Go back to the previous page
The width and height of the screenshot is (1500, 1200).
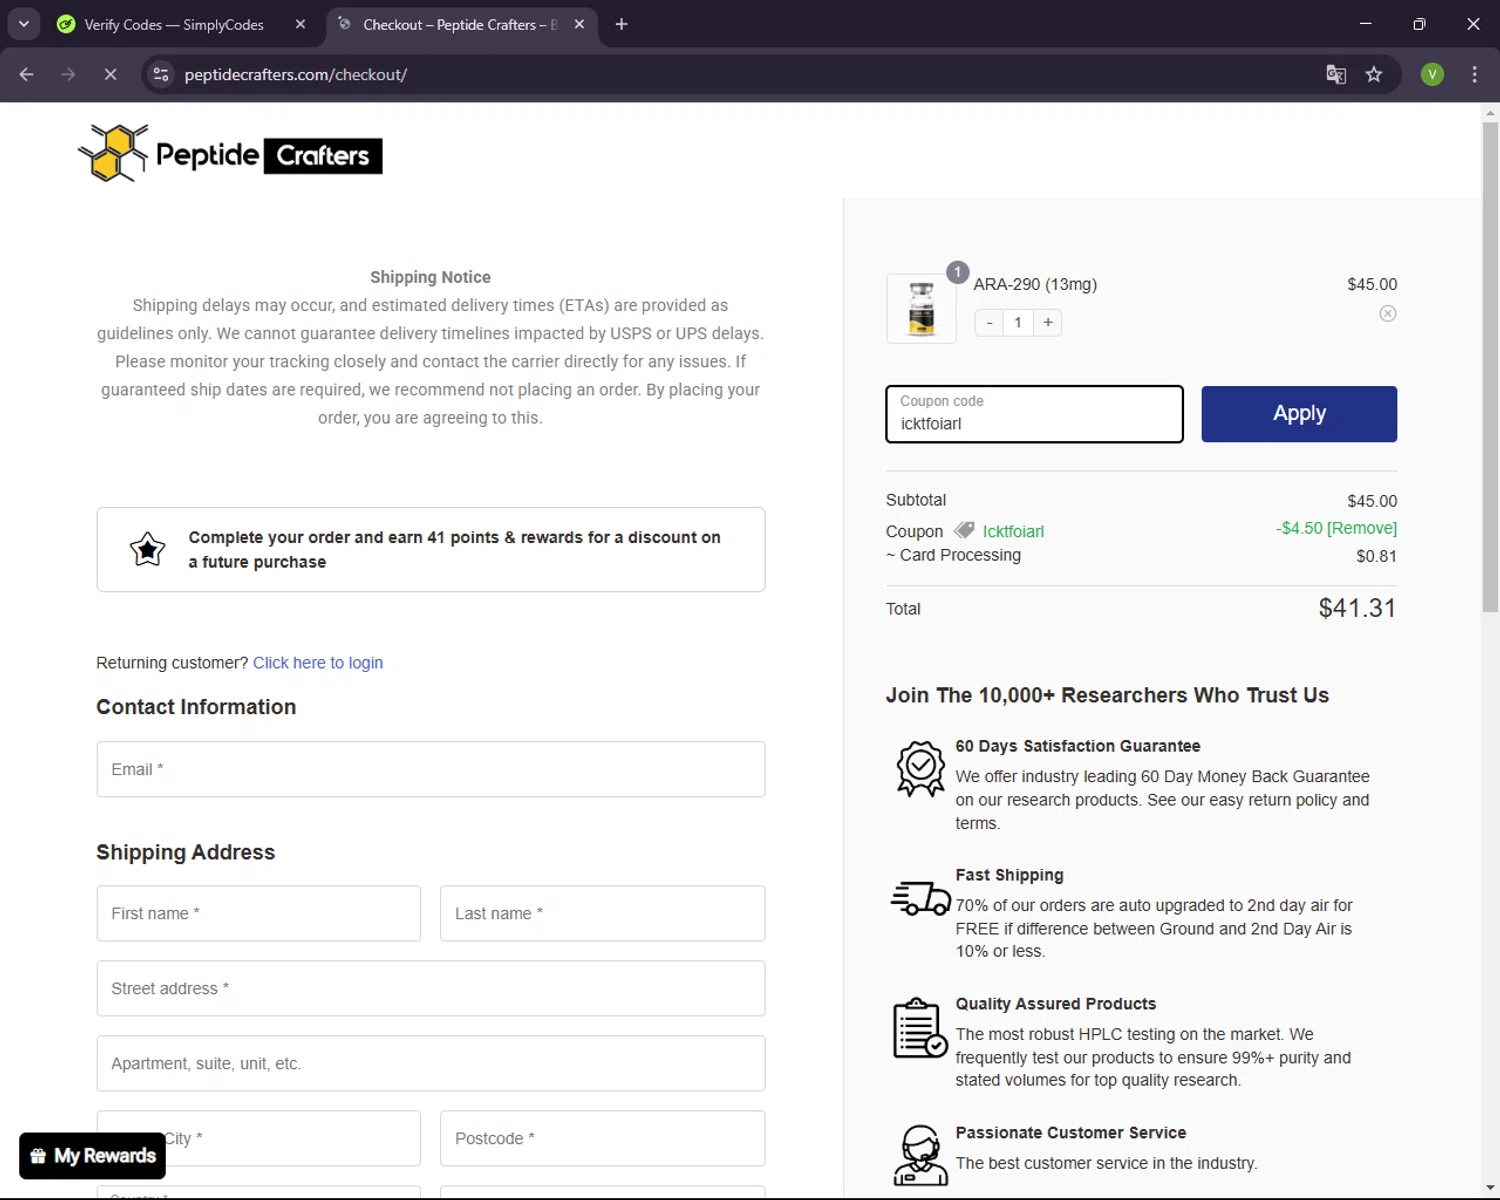(27, 74)
